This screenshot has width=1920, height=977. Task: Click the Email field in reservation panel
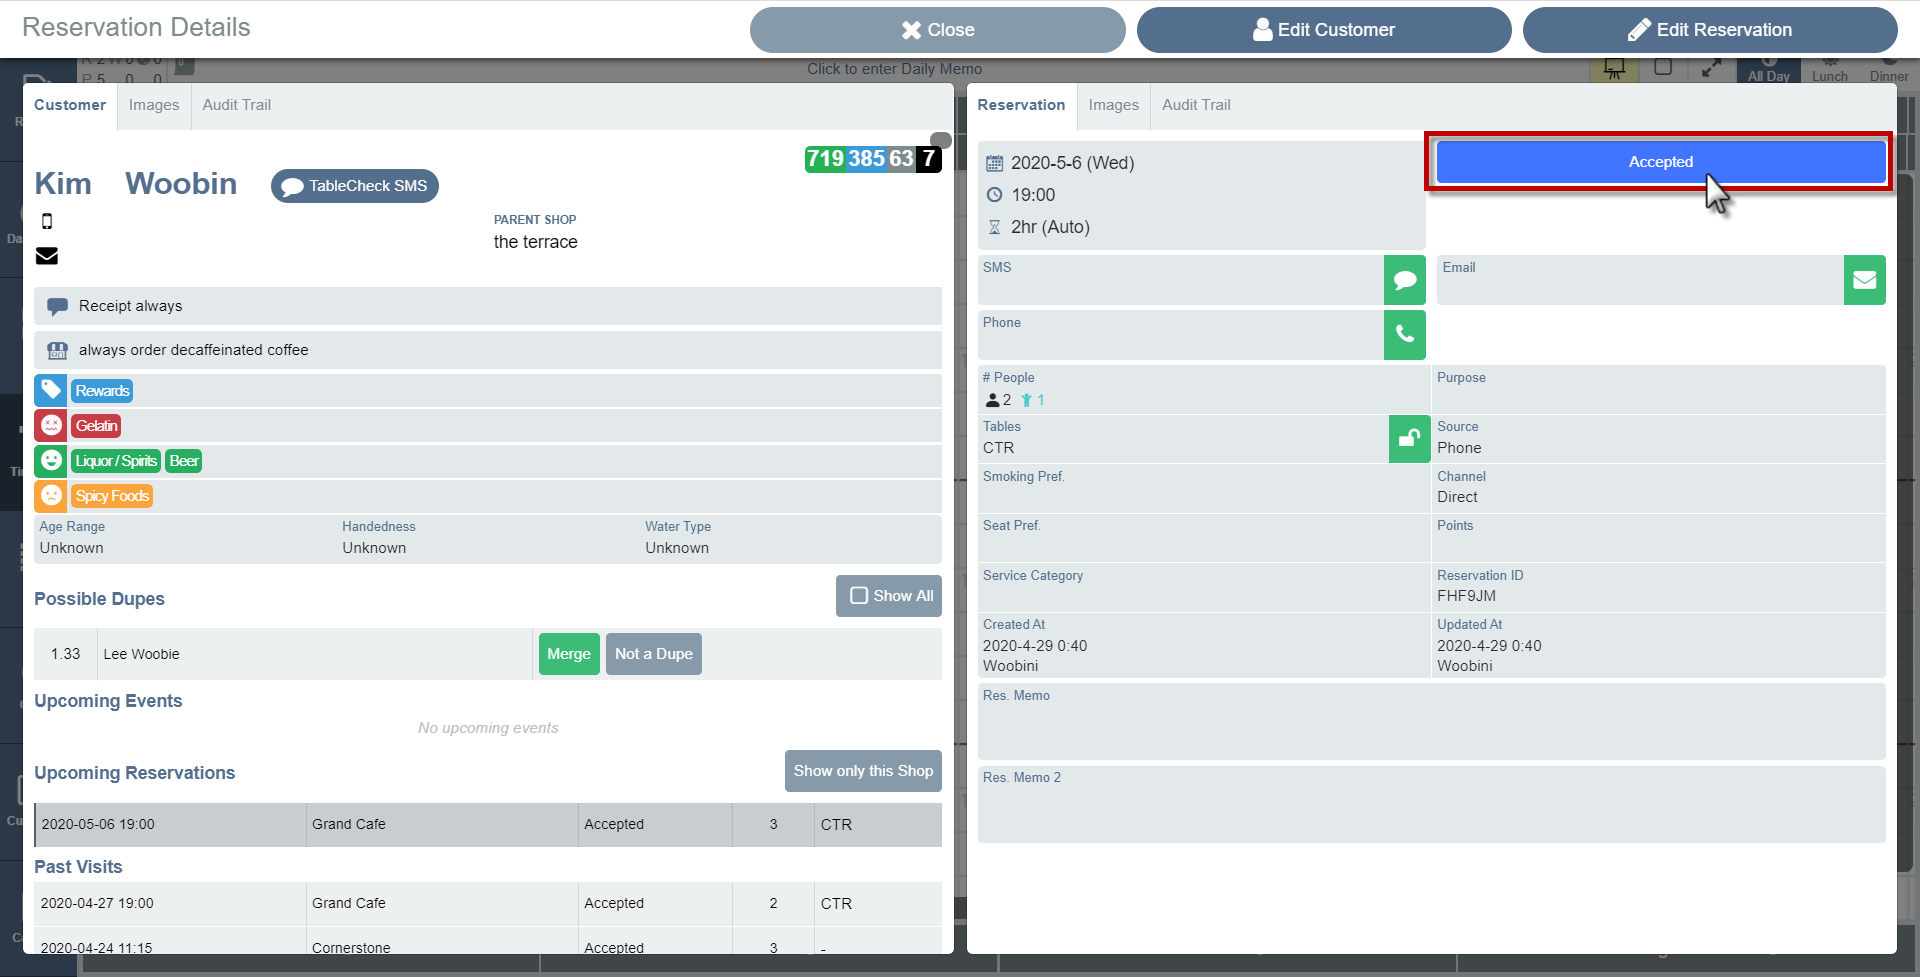click(x=1640, y=280)
